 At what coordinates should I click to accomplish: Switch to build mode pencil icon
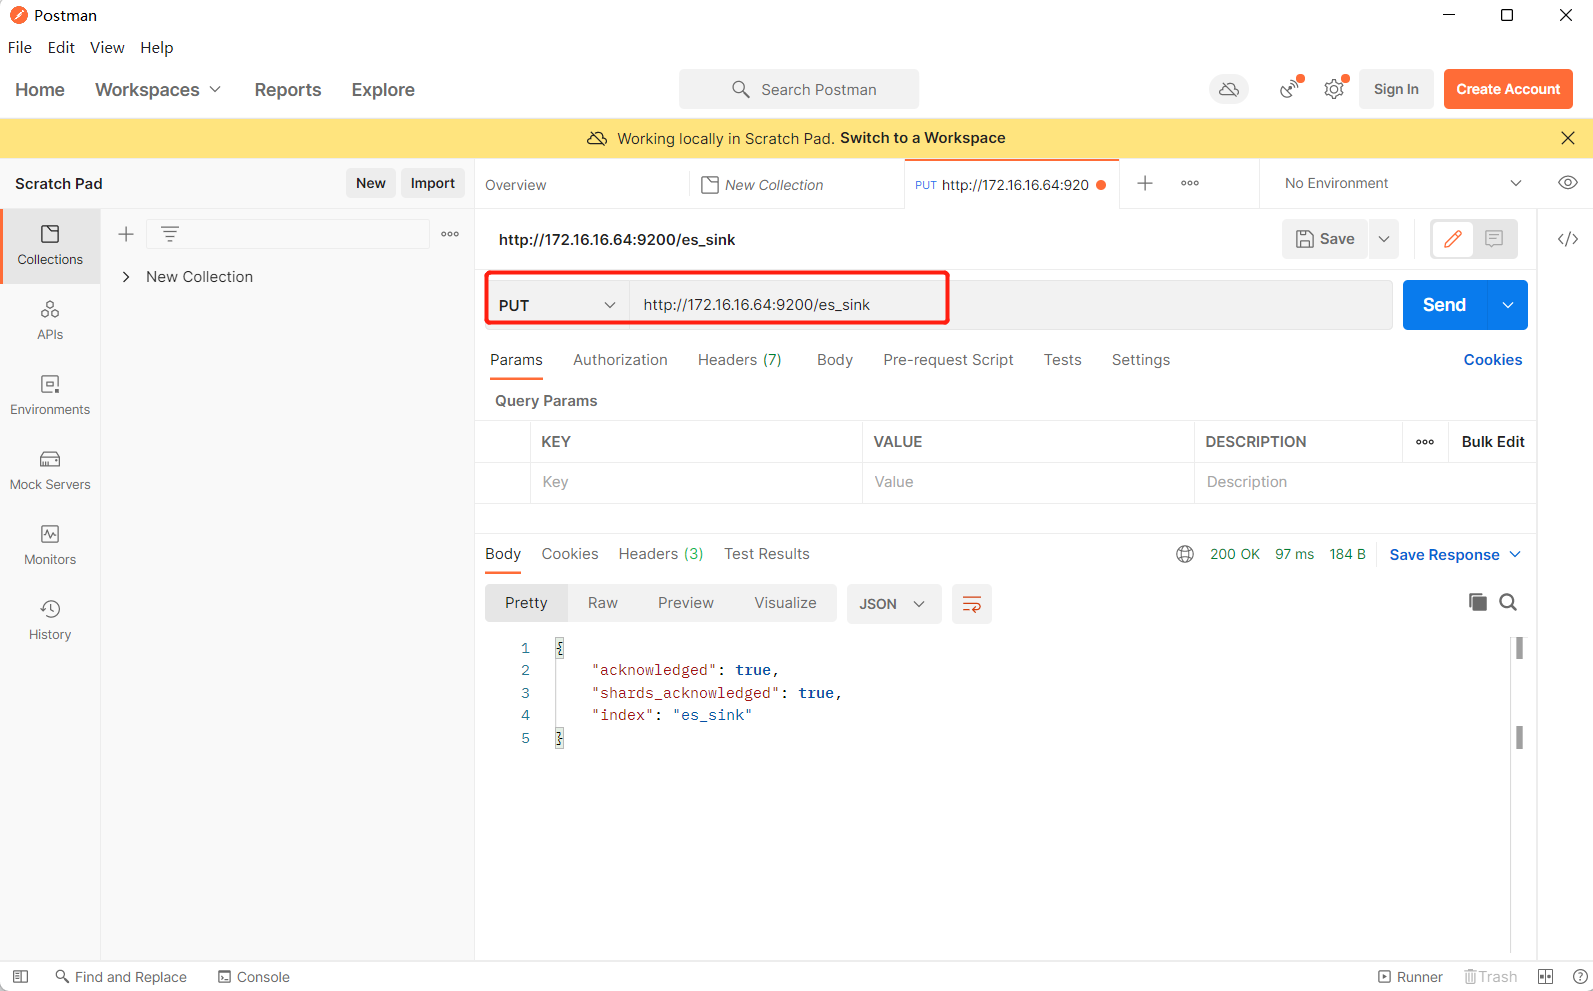click(1453, 239)
